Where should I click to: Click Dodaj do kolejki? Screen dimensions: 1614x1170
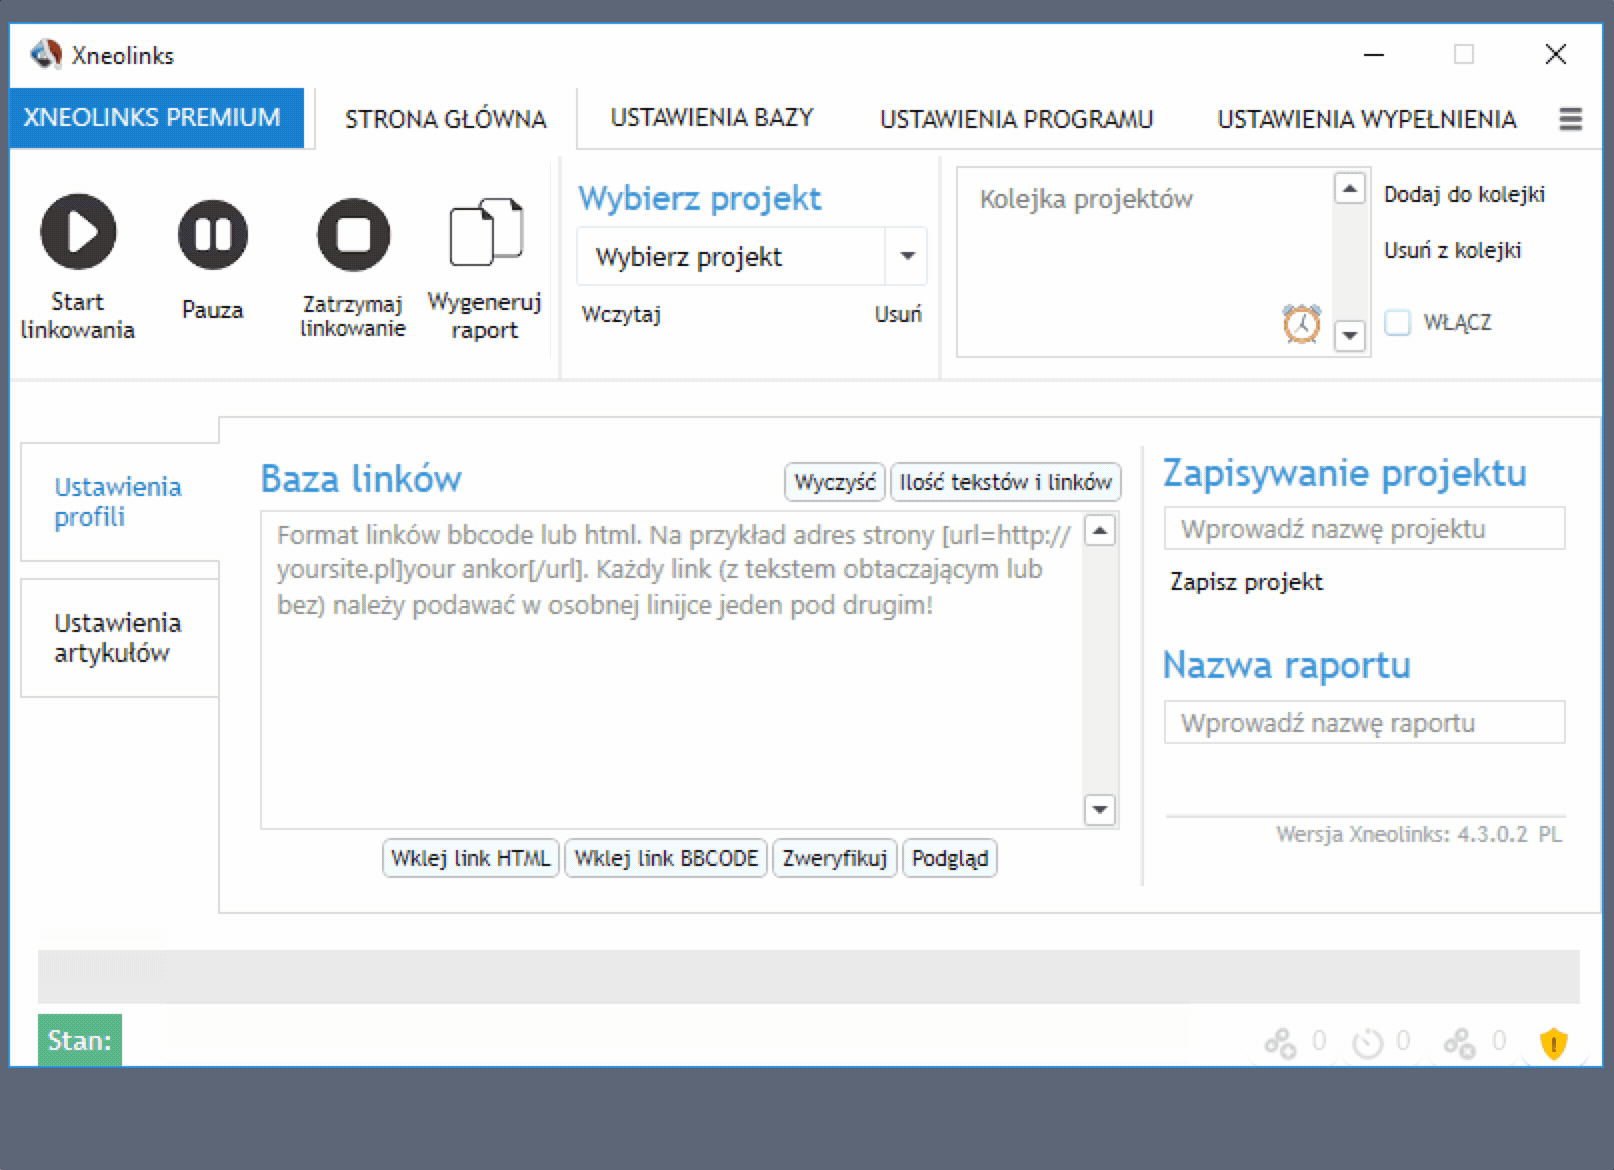coord(1464,194)
